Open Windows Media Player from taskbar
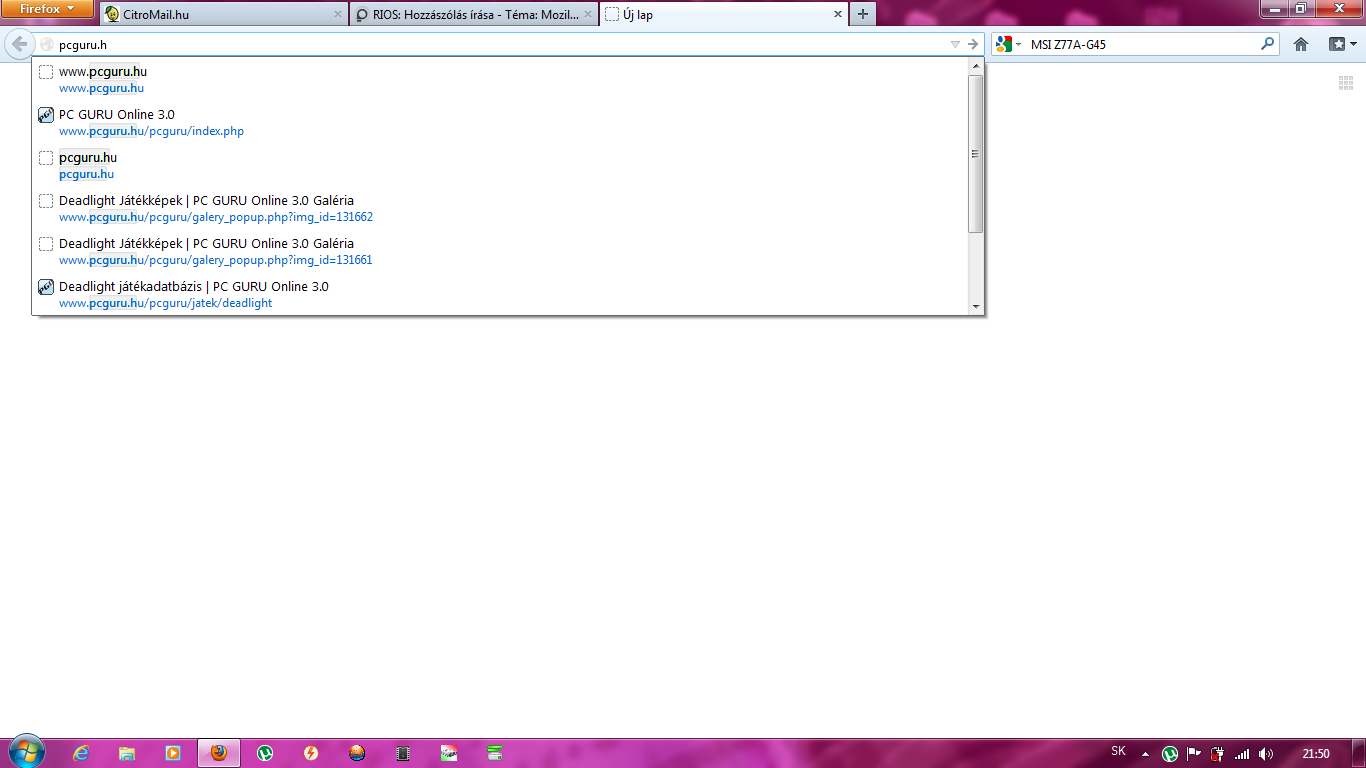The height and width of the screenshot is (768, 1366). coord(173,753)
